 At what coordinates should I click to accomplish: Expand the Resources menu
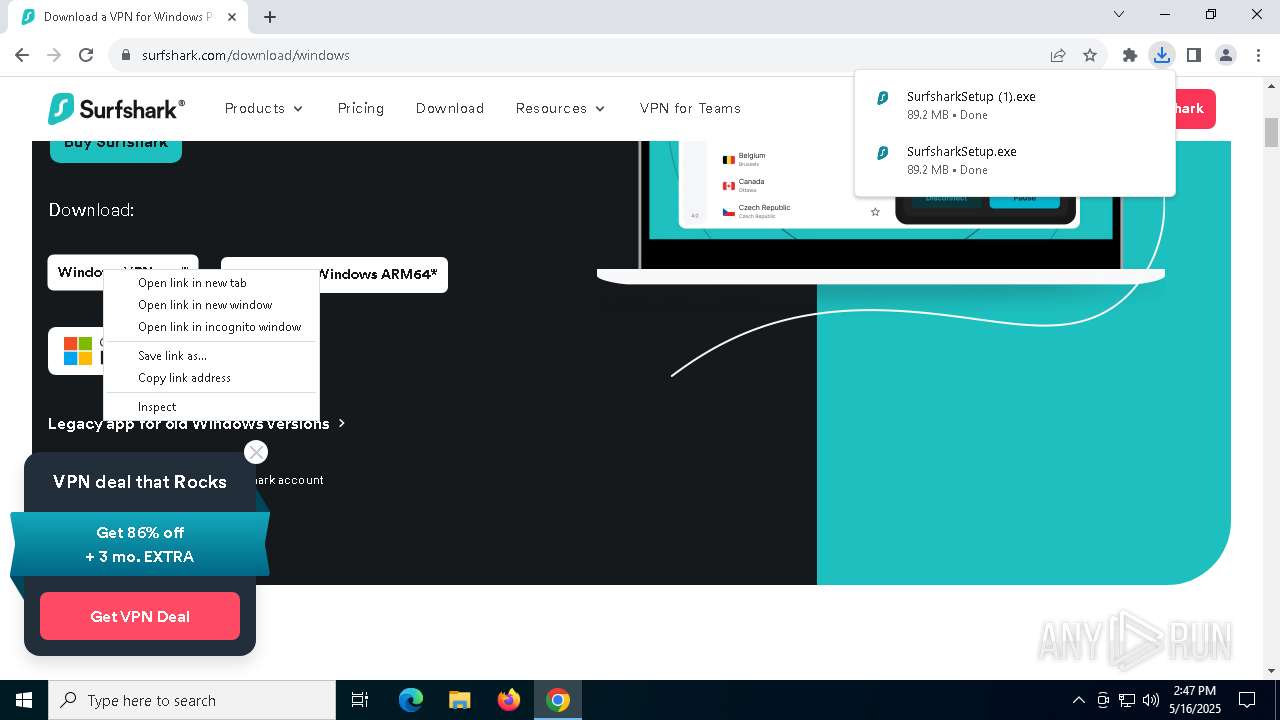coord(561,108)
